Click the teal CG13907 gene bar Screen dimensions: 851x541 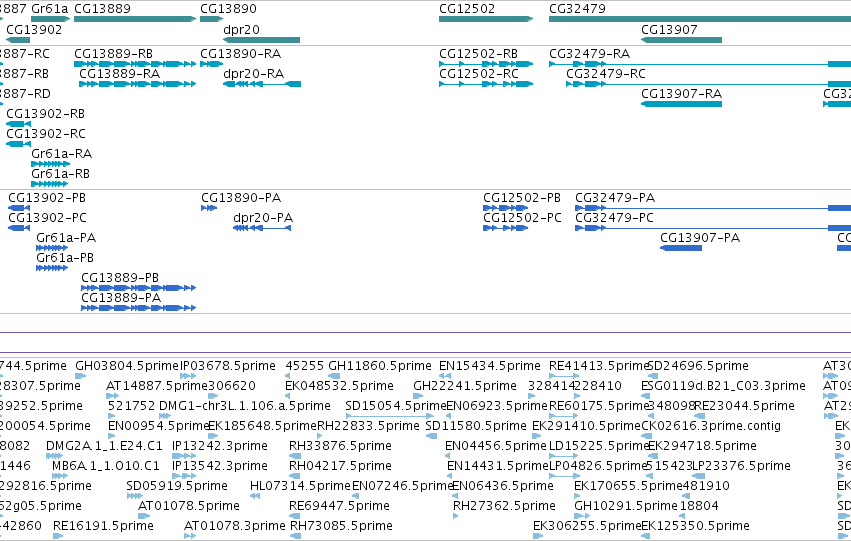(682, 40)
